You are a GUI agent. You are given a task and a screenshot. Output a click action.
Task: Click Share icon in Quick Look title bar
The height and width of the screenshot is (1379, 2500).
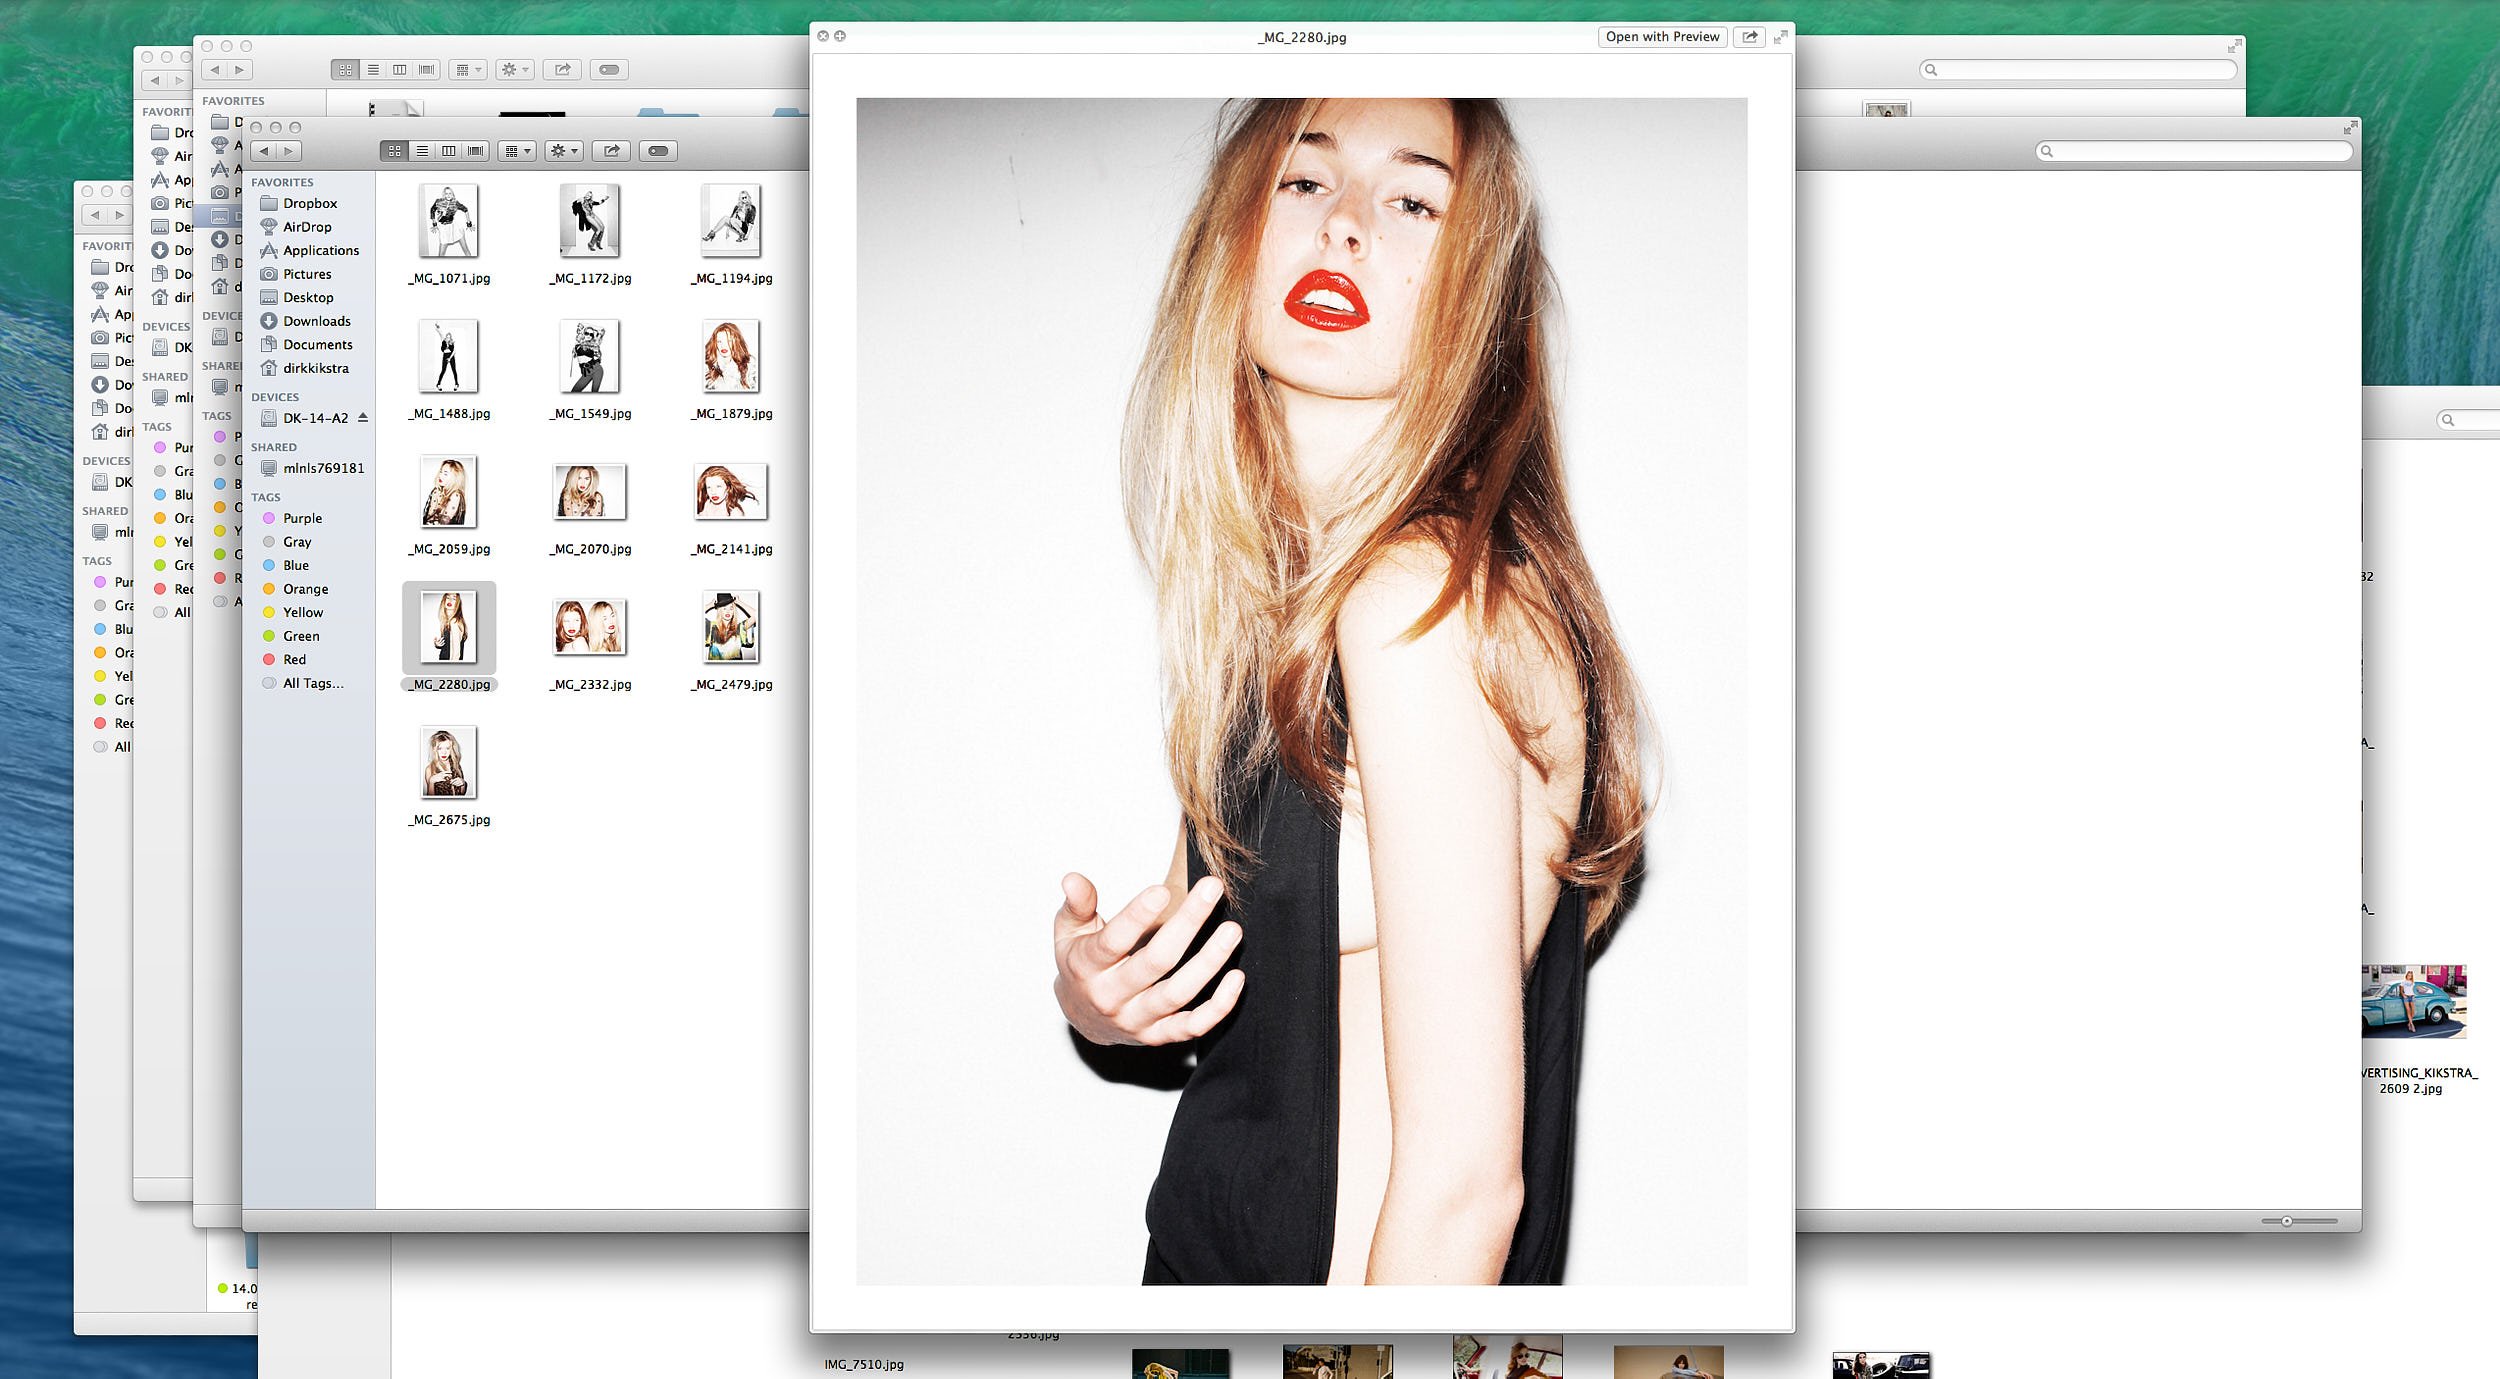1749,37
